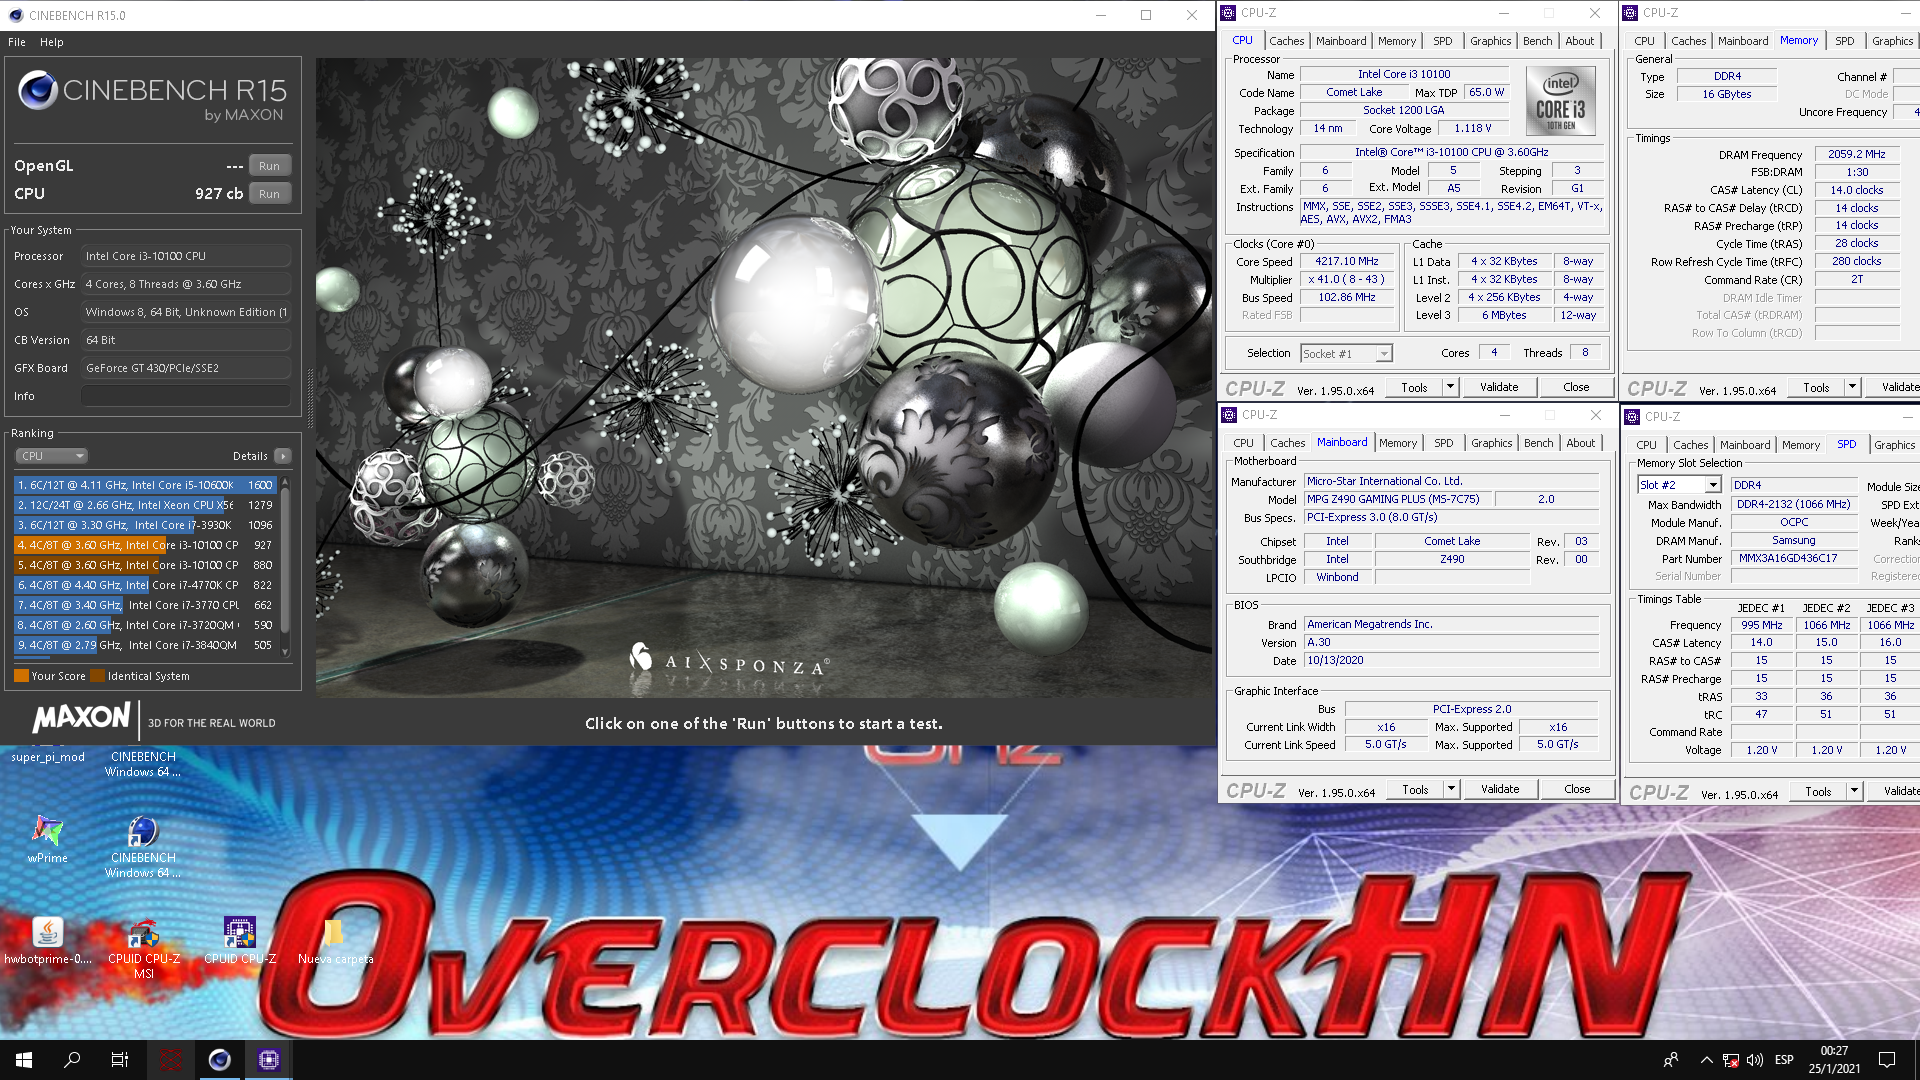Open volume control in system tray
Image resolution: width=1920 pixels, height=1080 pixels.
click(x=1756, y=1060)
